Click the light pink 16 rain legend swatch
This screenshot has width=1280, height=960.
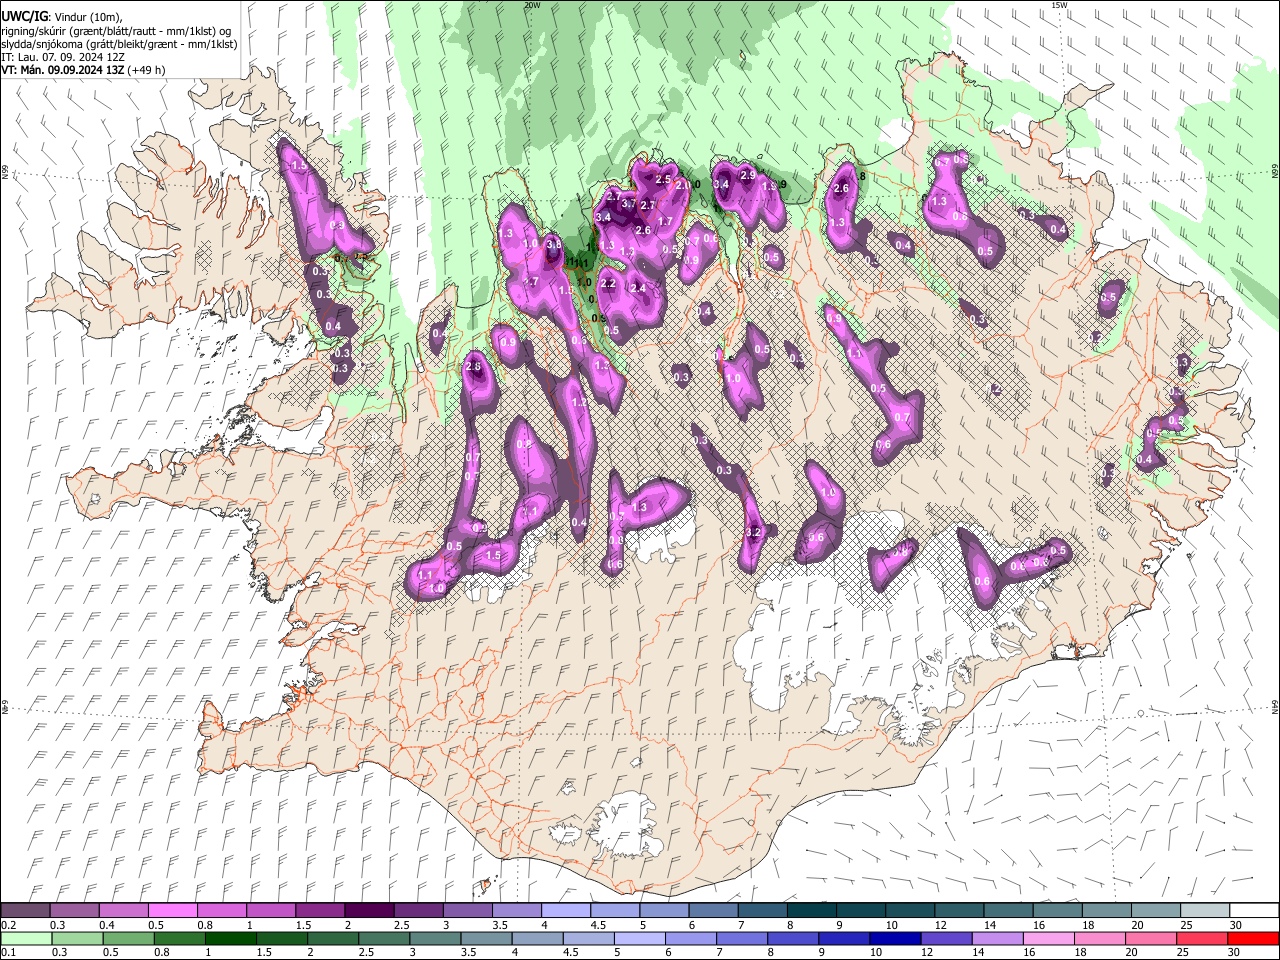pos(1049,938)
